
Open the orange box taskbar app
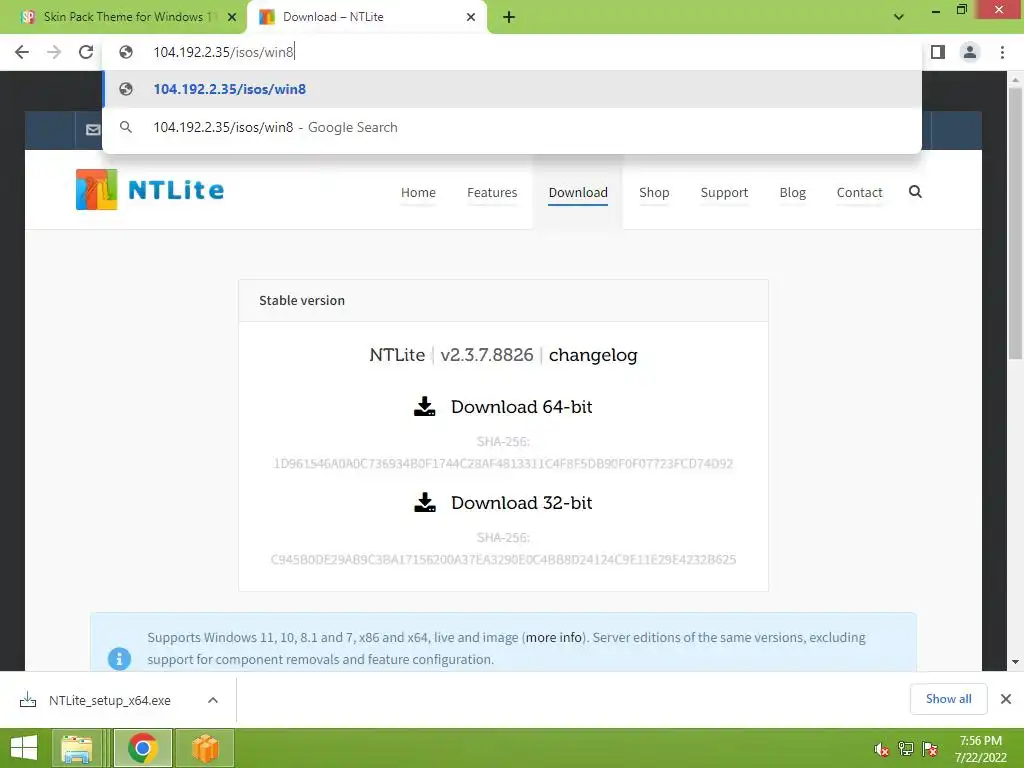point(204,748)
